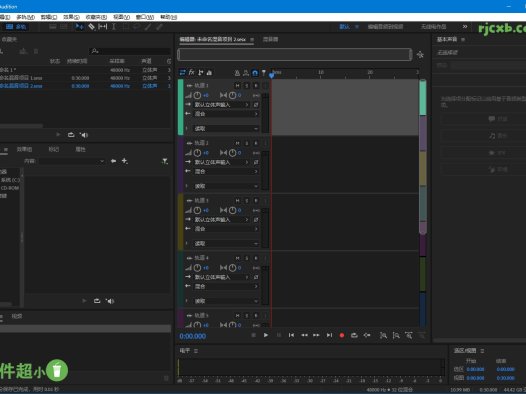Image resolution: width=526 pixels, height=394 pixels.
Task: Open 窗口(W) menu
Action: [x=145, y=17]
